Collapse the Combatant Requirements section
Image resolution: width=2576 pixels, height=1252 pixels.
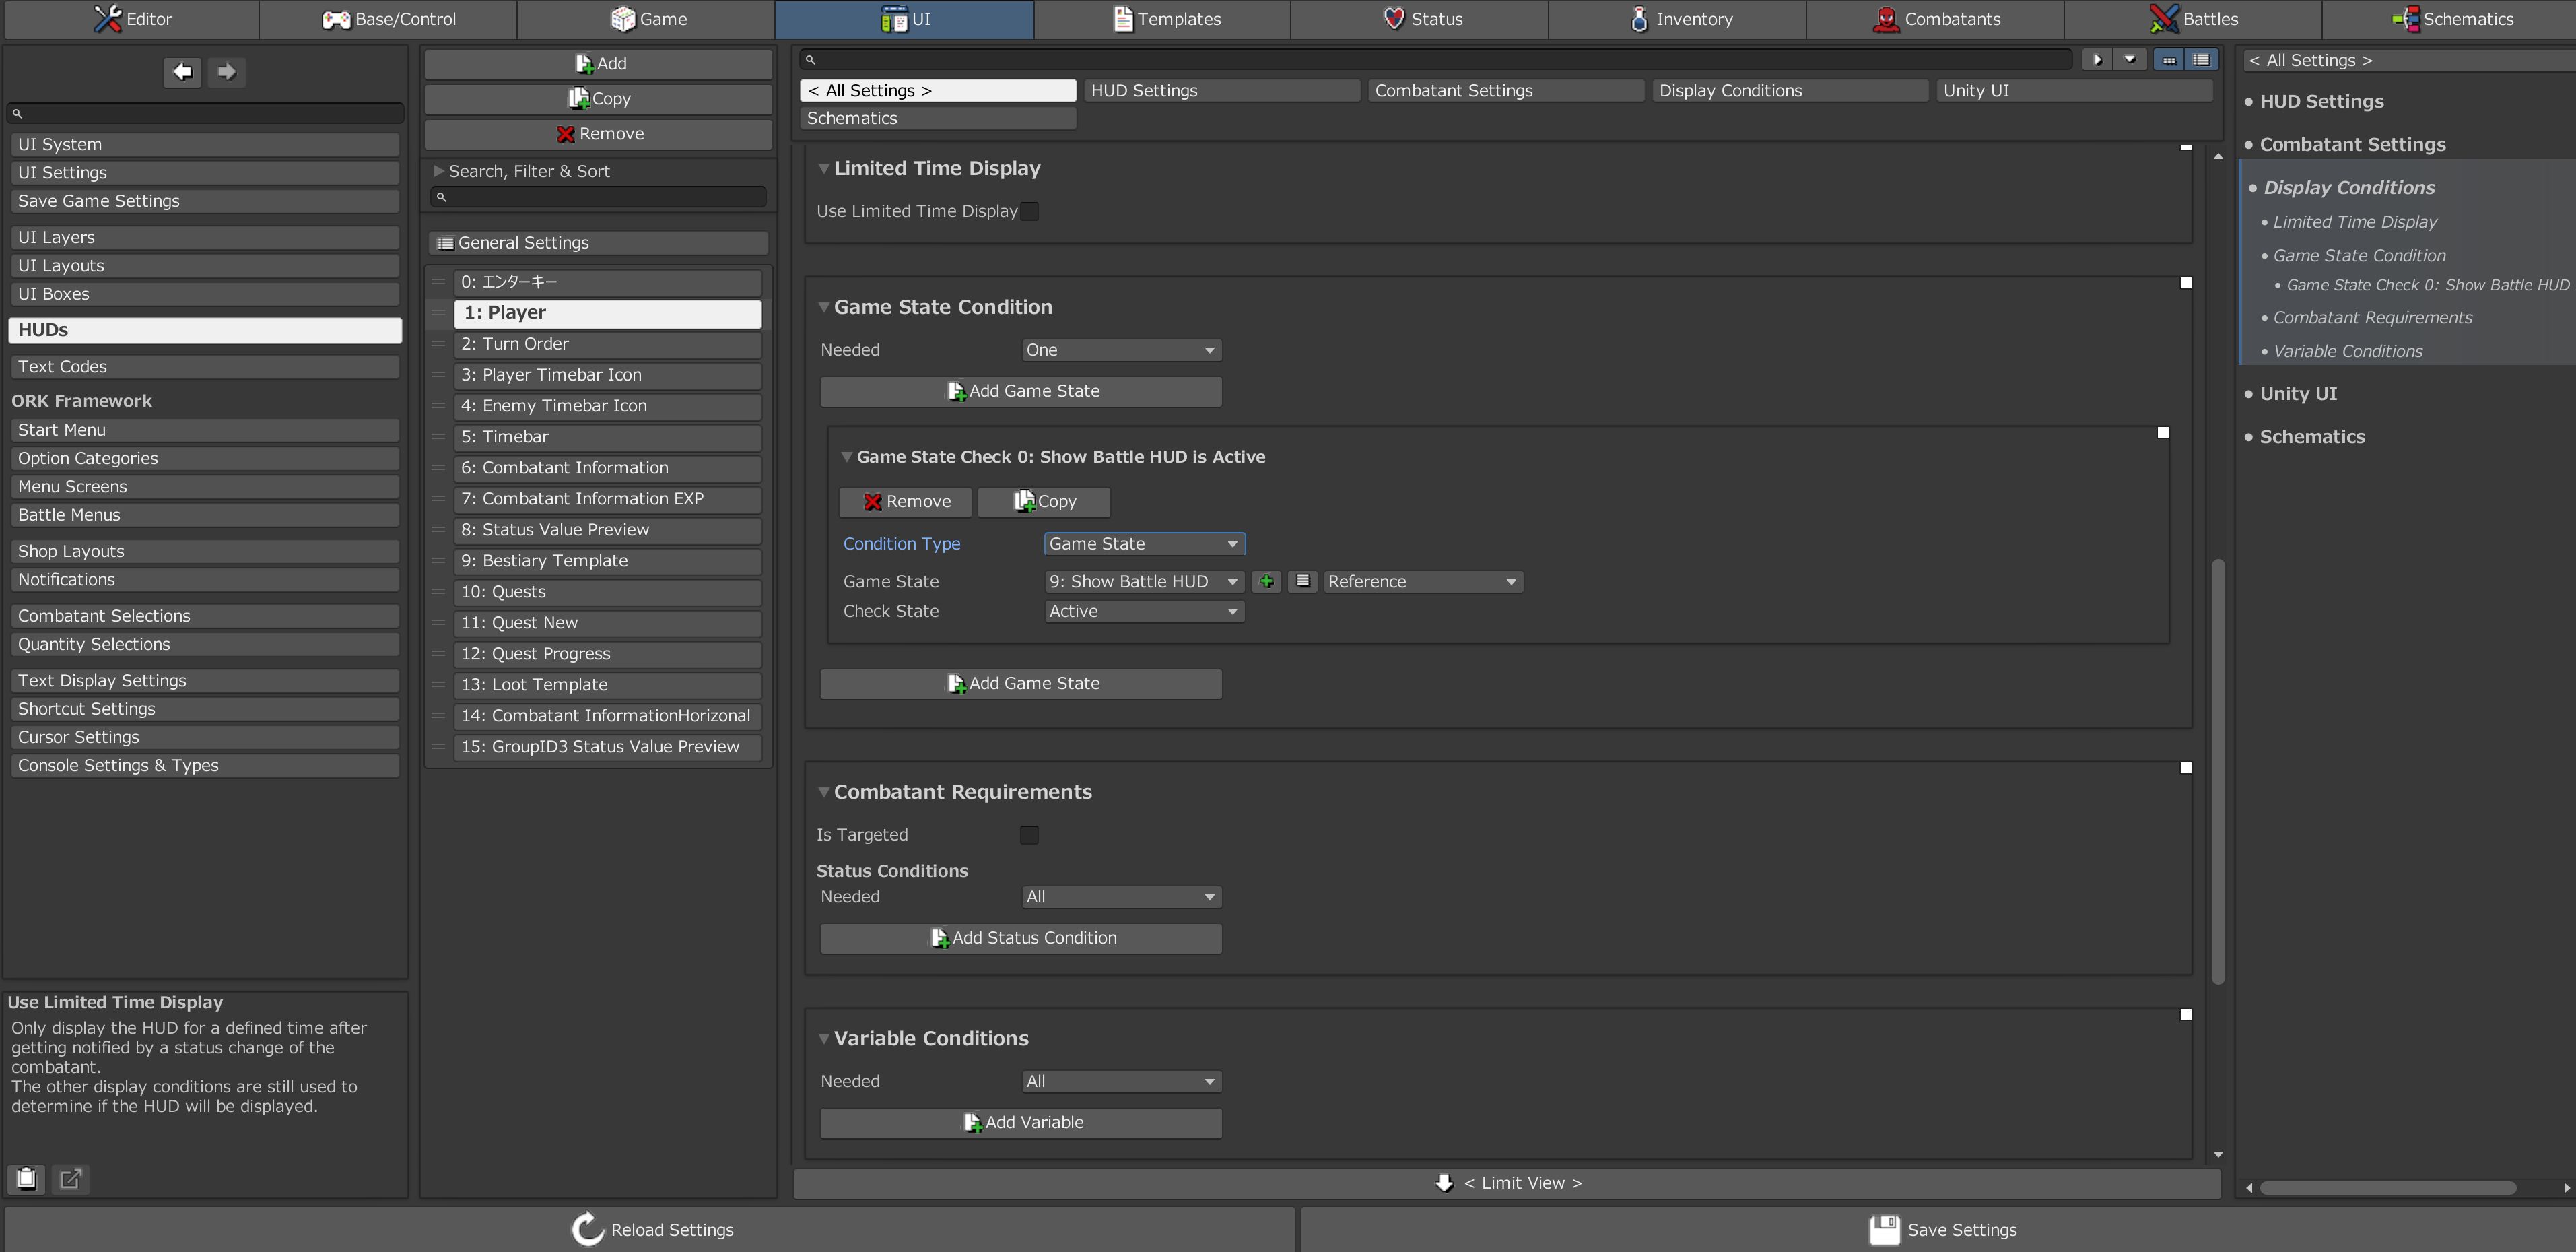[824, 792]
